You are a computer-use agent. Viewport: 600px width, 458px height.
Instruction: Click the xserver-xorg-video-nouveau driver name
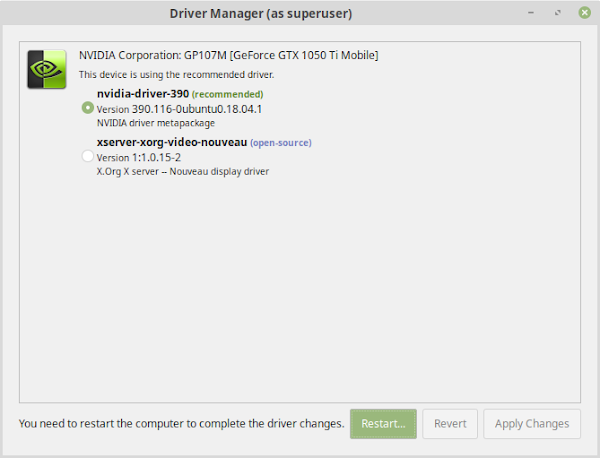(x=172, y=142)
